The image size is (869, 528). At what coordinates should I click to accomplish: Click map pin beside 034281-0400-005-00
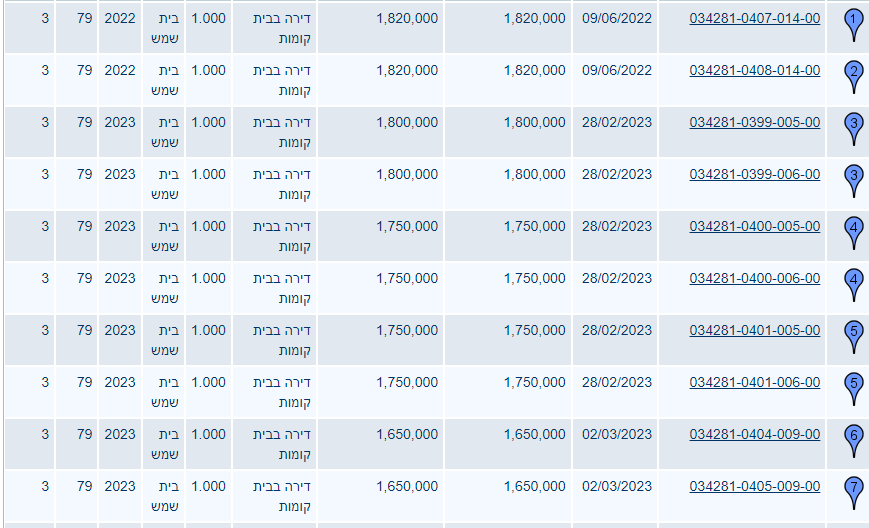(x=853, y=230)
